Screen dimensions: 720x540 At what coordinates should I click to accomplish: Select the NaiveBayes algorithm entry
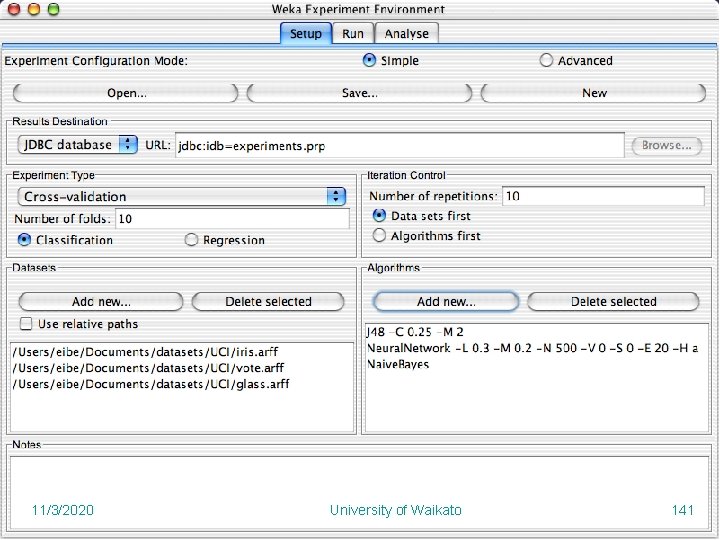(x=398, y=364)
